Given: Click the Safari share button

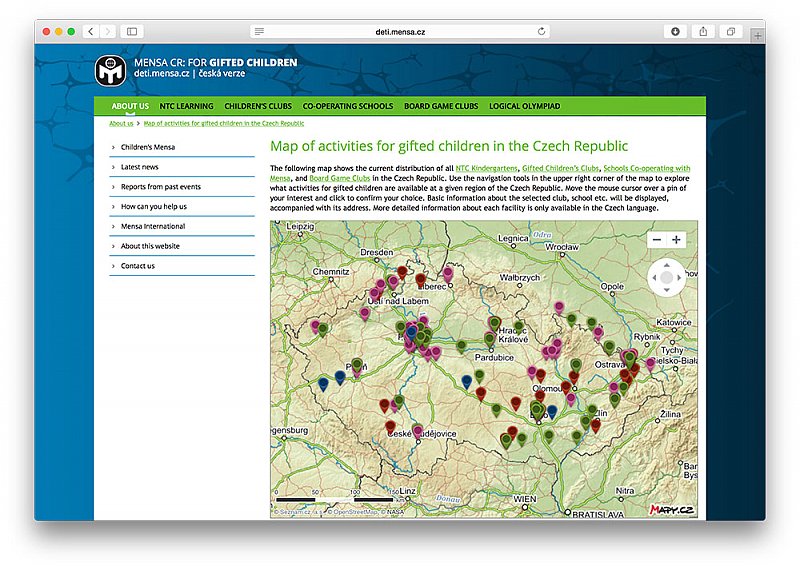Looking at the screenshot, I should click(703, 32).
